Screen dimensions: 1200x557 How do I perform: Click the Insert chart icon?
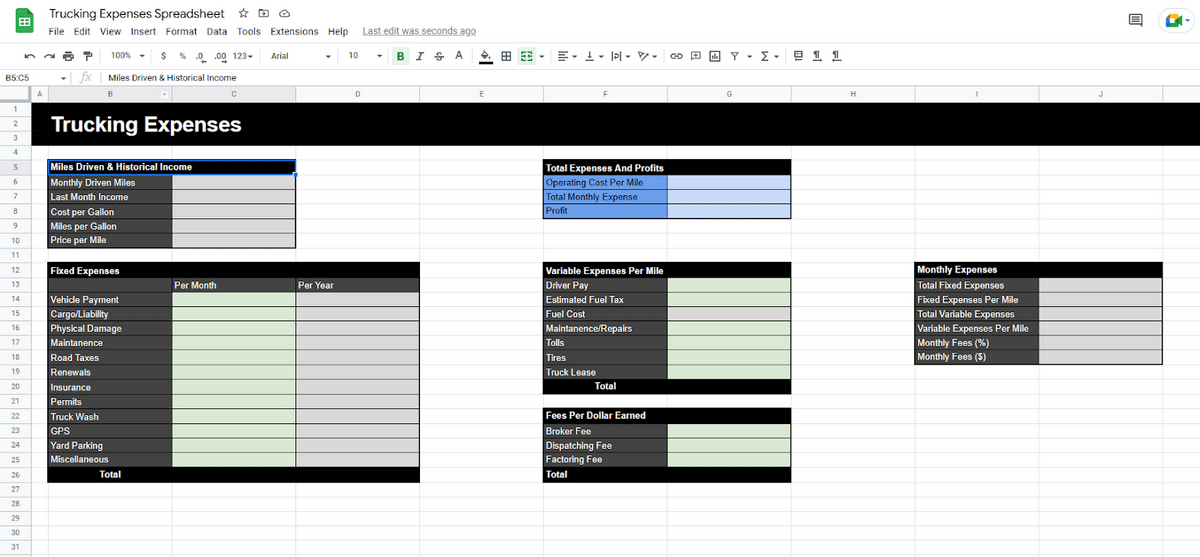[714, 56]
